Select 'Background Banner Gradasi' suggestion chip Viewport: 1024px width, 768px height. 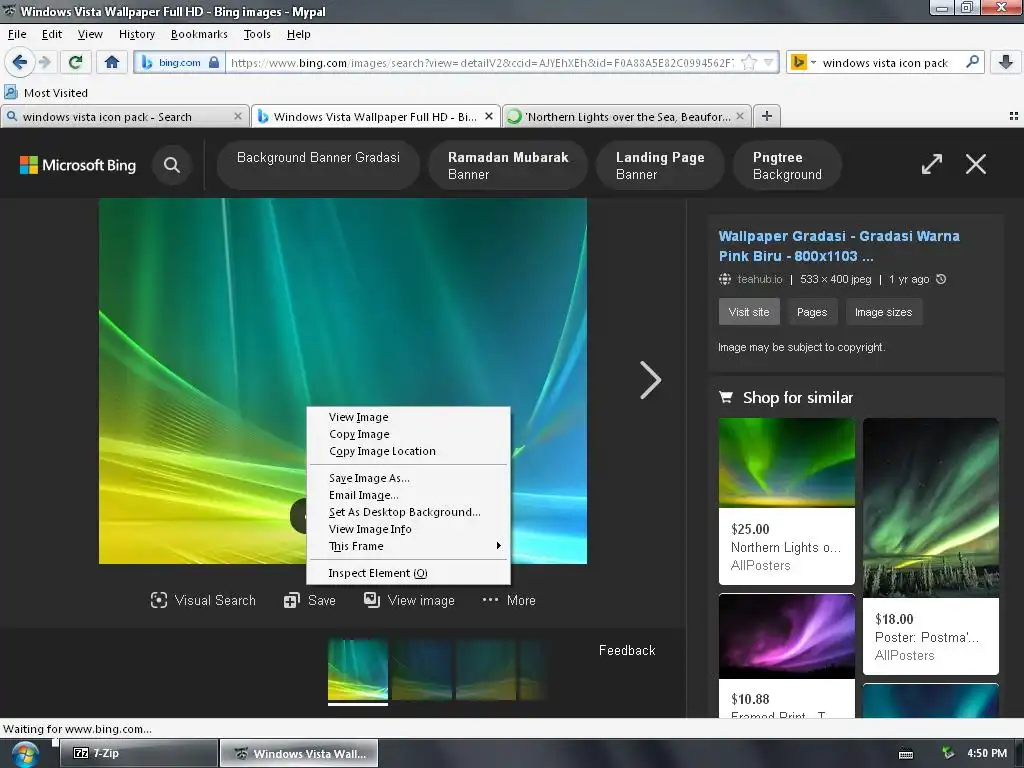point(318,165)
